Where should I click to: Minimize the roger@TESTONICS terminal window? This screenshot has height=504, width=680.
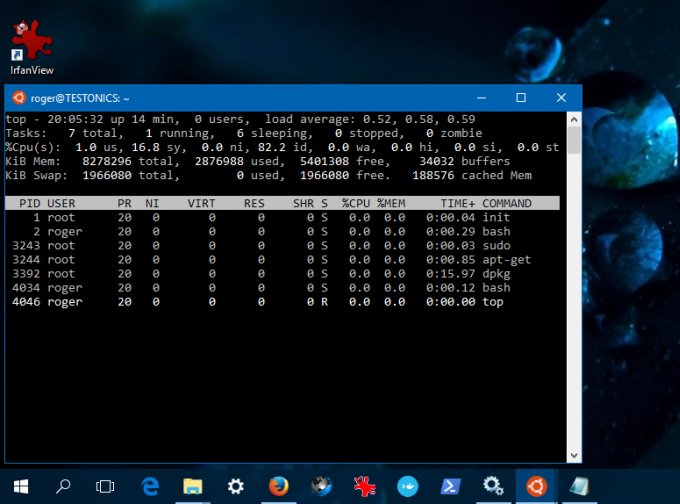[x=481, y=98]
